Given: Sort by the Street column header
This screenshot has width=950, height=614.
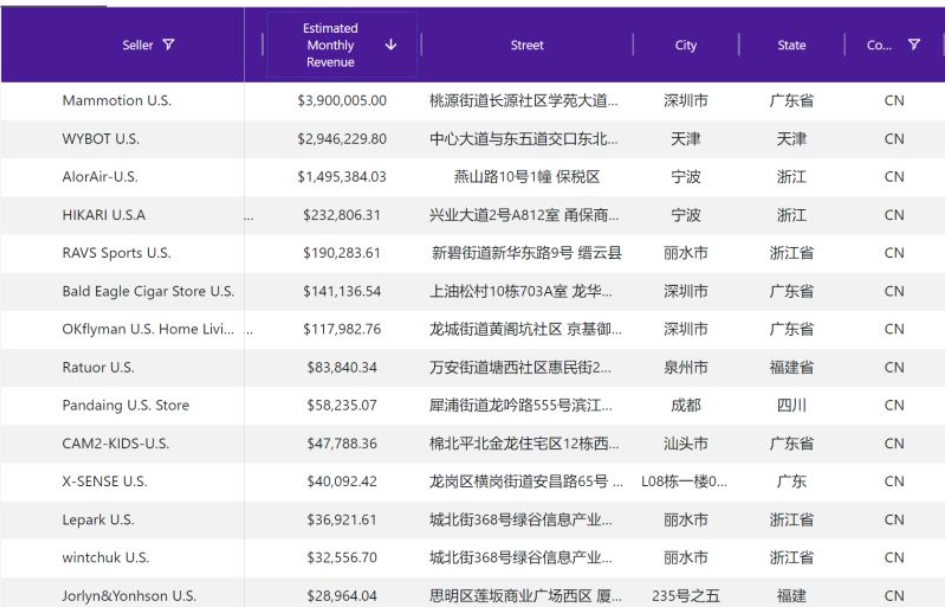Looking at the screenshot, I should (x=526, y=45).
